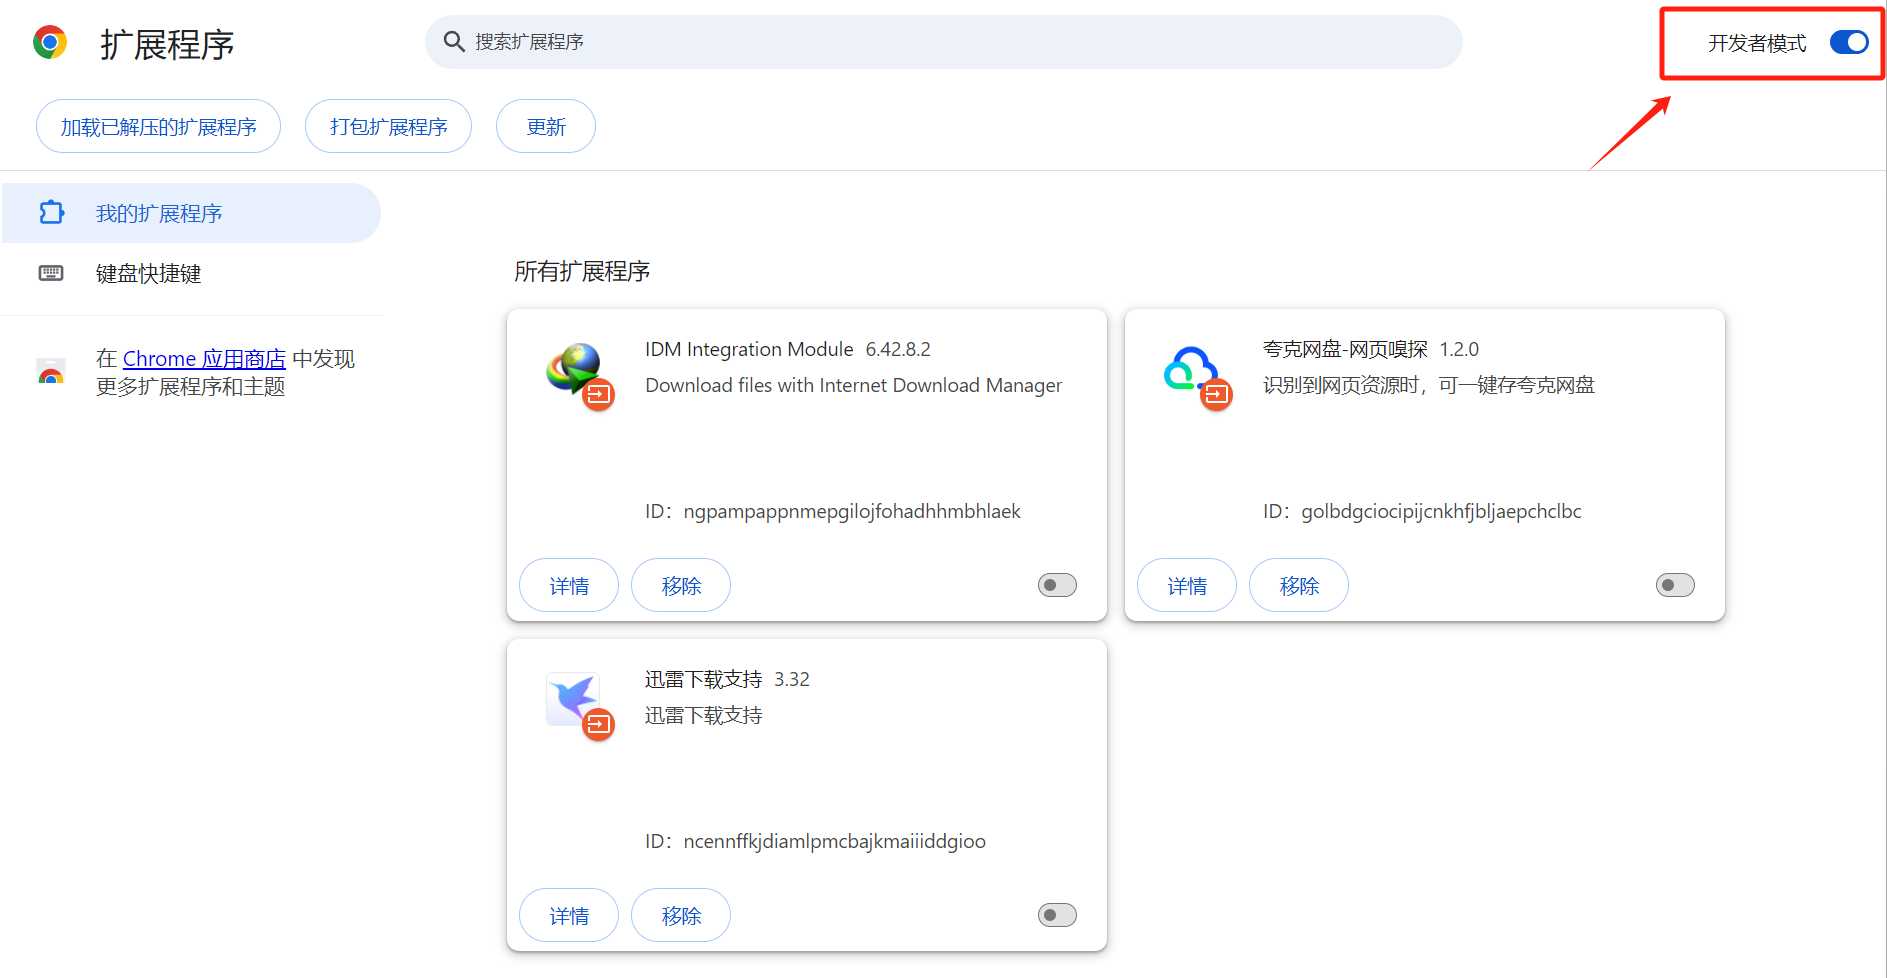Click the 开发者模式 label
Screen dimensions: 1887x978
coord(1757,43)
